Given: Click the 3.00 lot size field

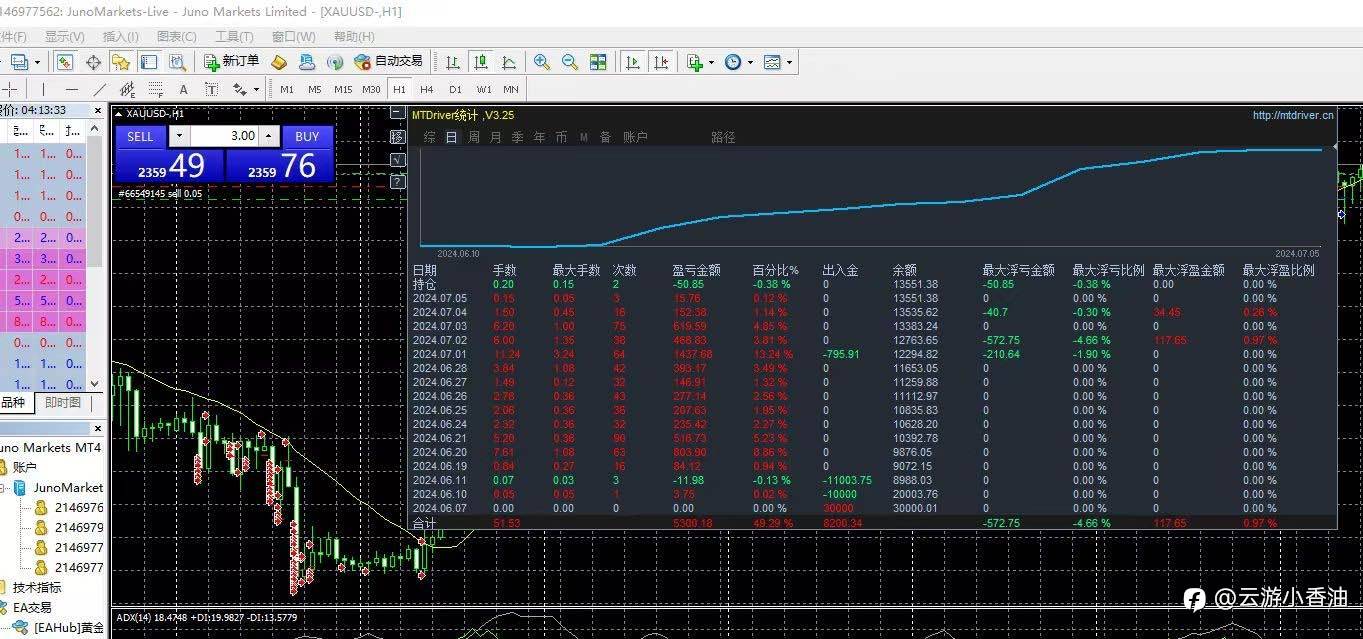Looking at the screenshot, I should (x=224, y=136).
